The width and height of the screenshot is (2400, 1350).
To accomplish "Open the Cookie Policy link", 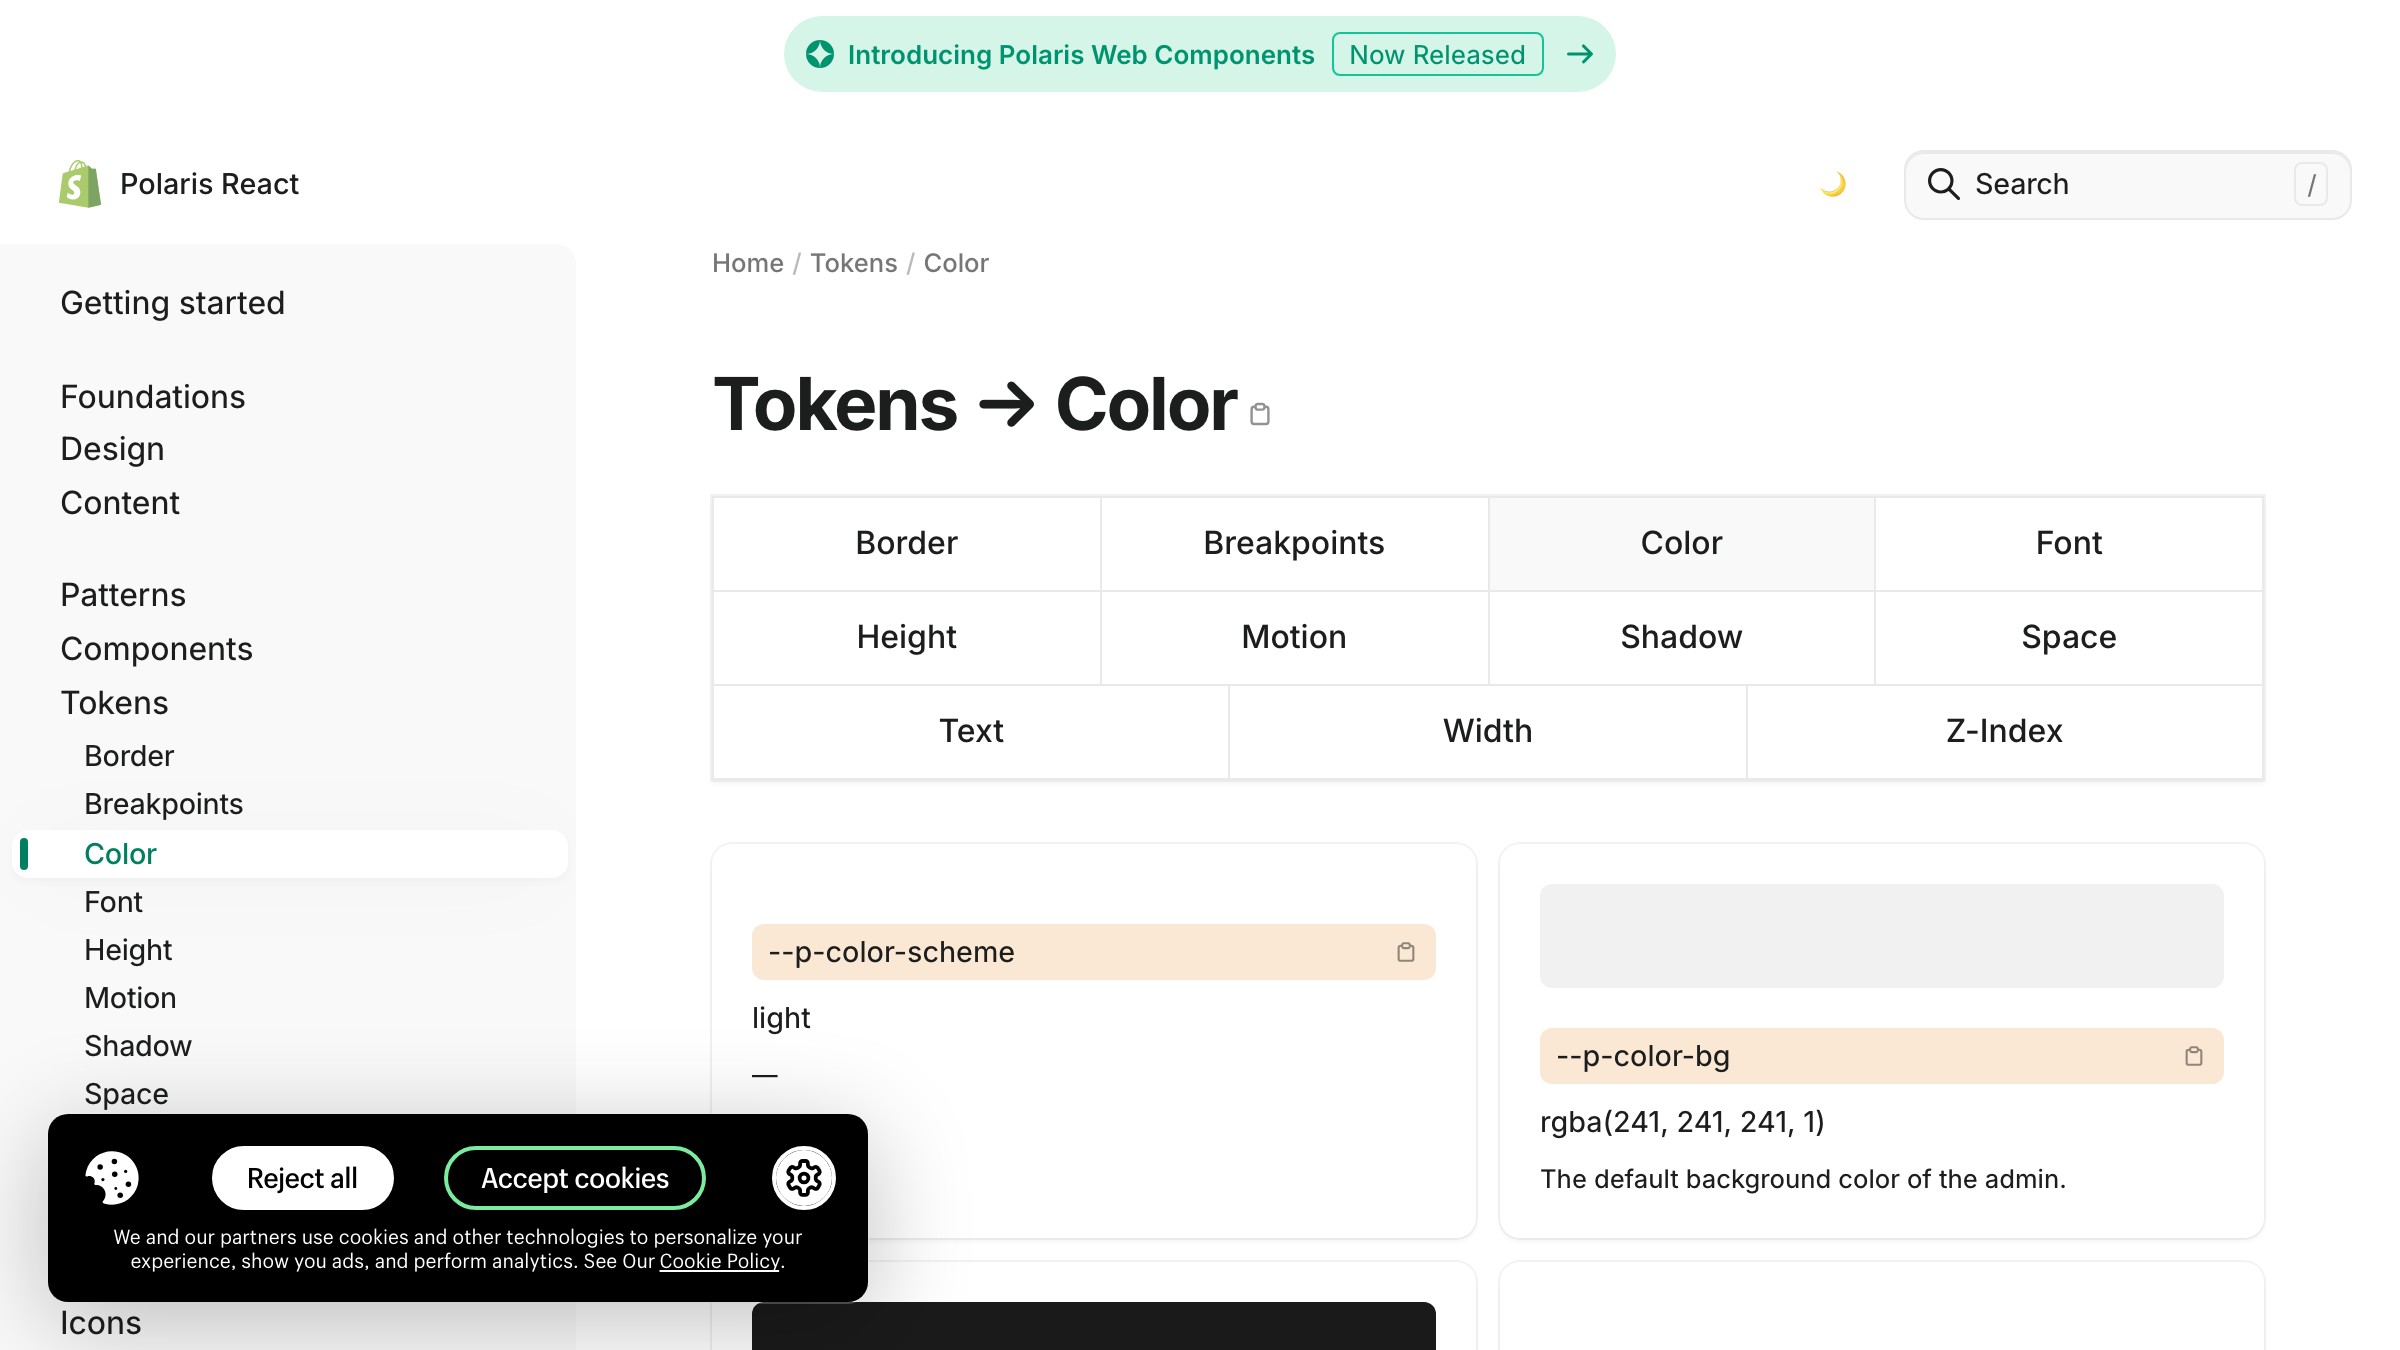I will pyautogui.click(x=718, y=1261).
